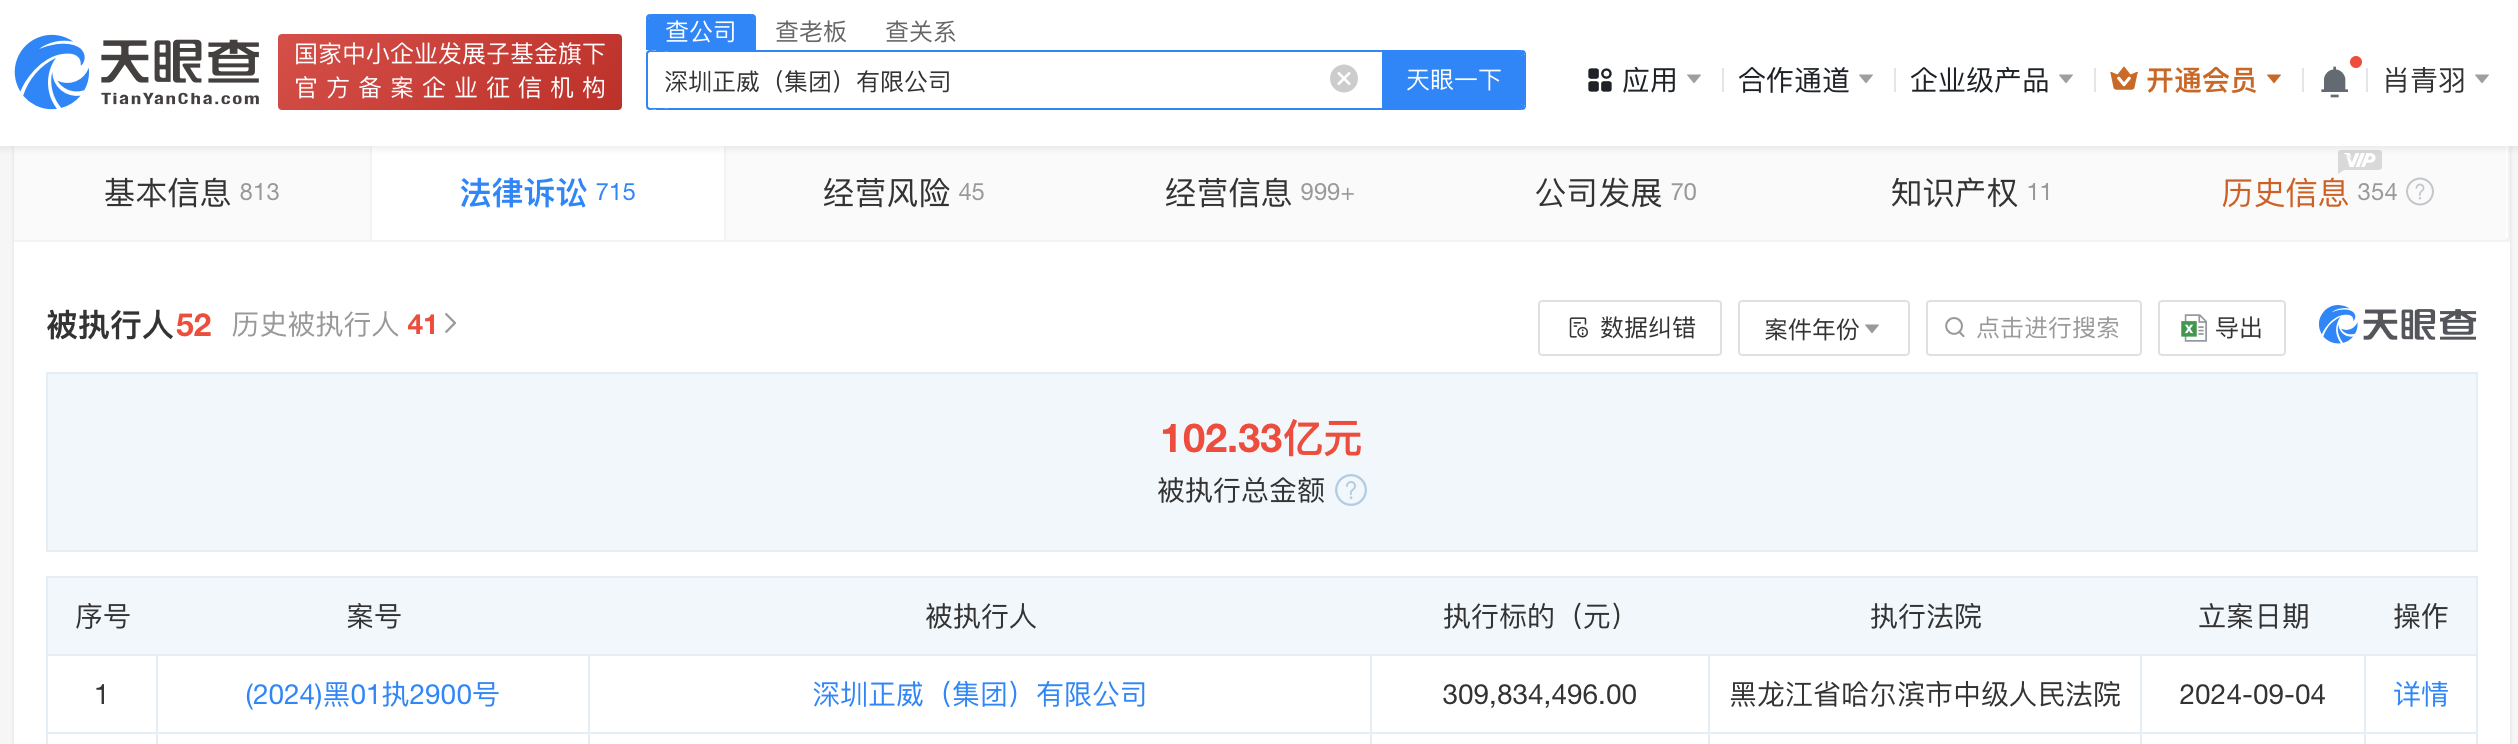Viewport: 2518px width, 744px height.
Task: Open the TianYanCha logo home link
Action: [x=137, y=72]
